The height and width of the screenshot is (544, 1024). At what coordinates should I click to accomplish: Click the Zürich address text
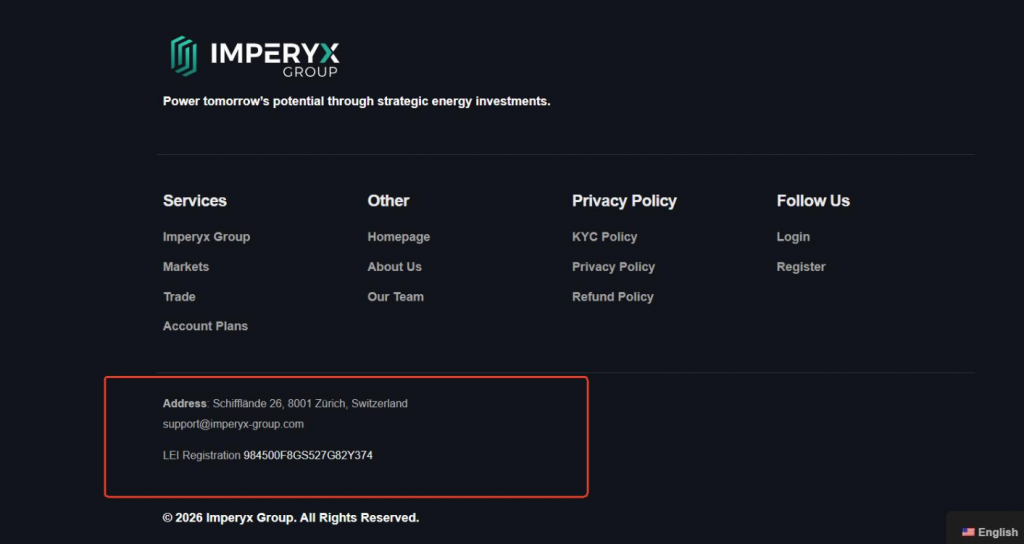[x=310, y=404]
